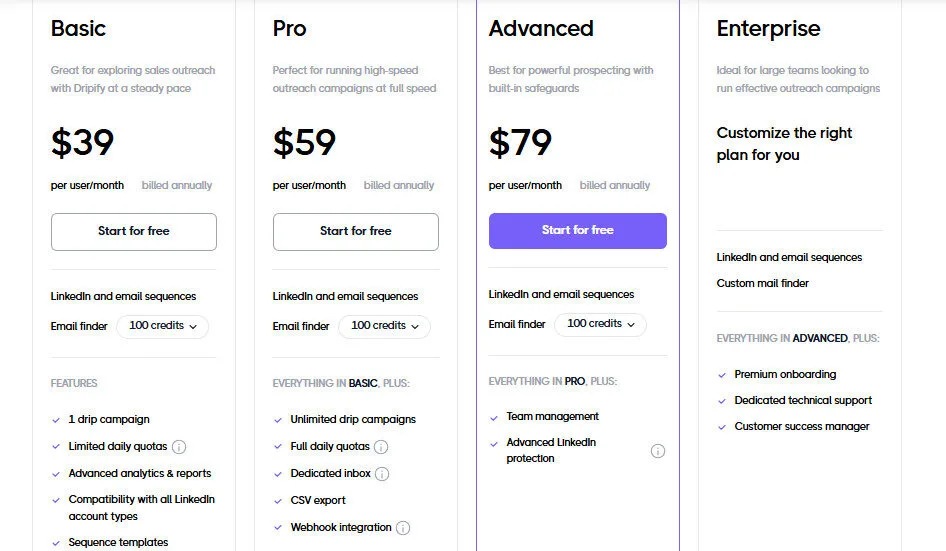Viewport: 946px width, 551px height.
Task: Open Basic plan email finder credits dropdown
Action: point(163,326)
